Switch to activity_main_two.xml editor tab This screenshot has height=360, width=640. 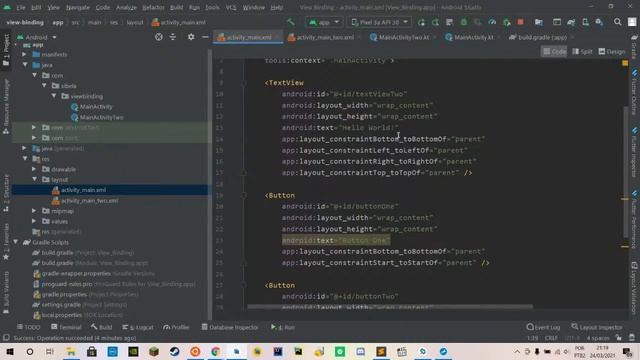tap(324, 37)
